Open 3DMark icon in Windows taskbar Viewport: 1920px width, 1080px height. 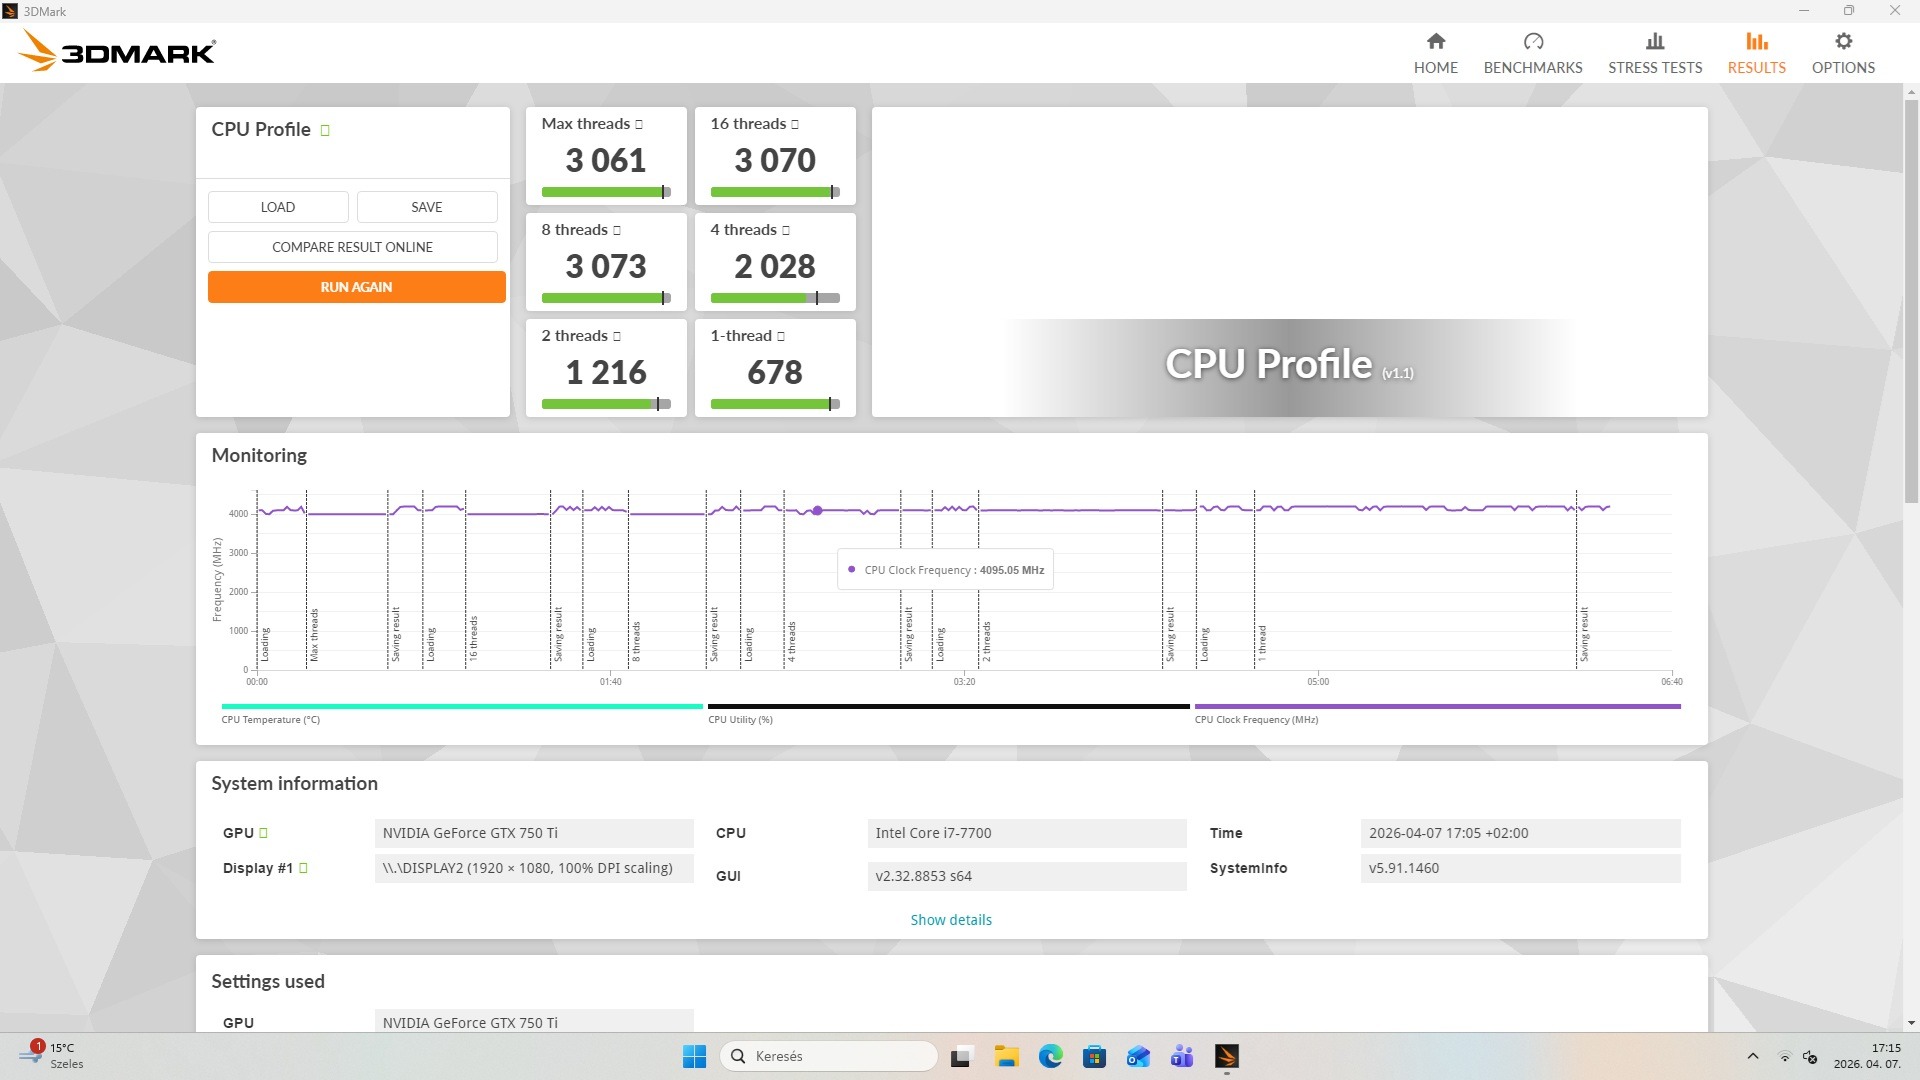point(1226,1056)
